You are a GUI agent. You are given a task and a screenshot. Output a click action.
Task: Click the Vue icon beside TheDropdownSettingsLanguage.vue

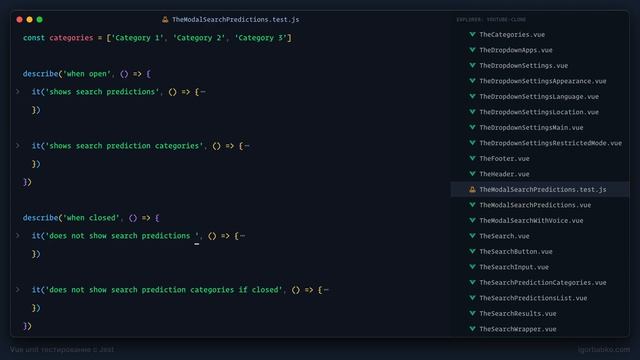(x=472, y=96)
